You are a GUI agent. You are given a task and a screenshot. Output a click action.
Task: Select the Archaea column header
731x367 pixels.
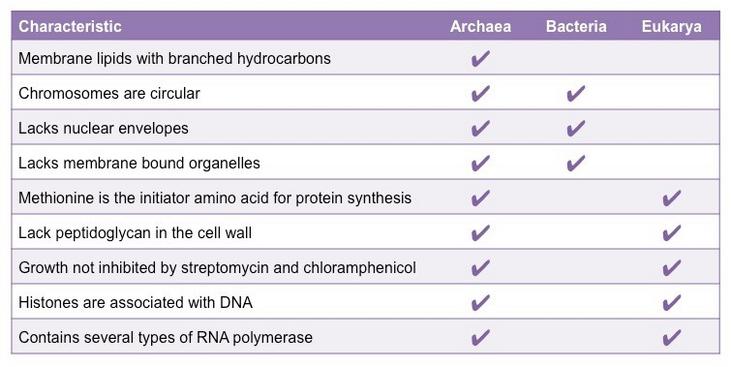[x=480, y=26]
